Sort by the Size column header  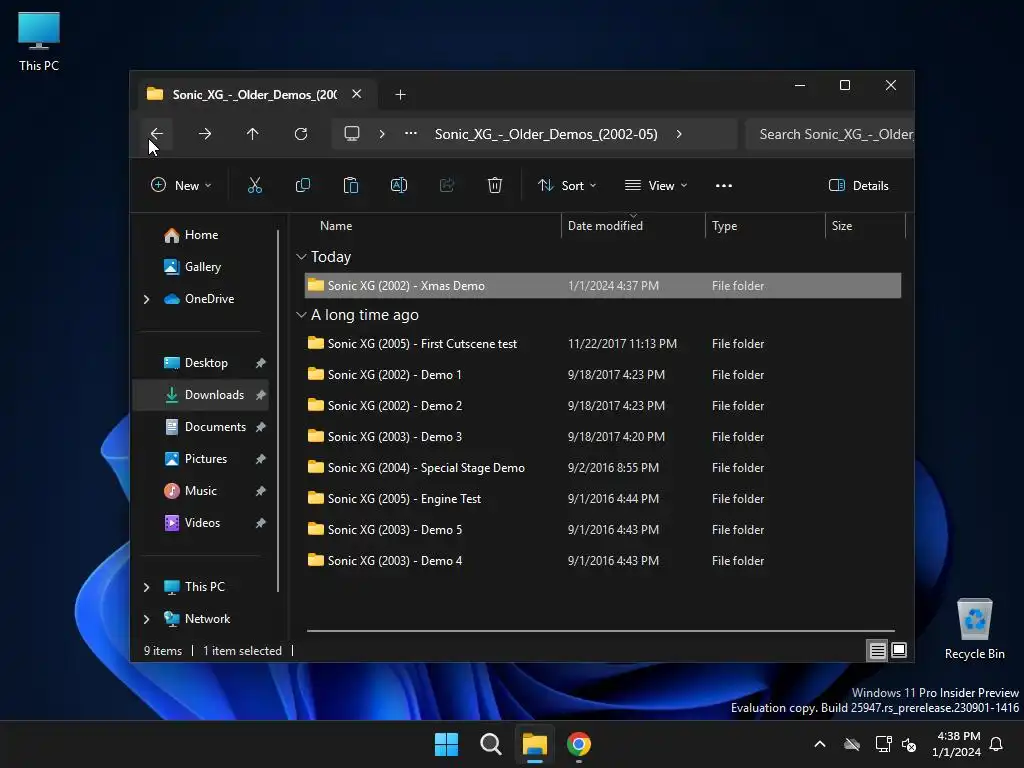pos(865,226)
